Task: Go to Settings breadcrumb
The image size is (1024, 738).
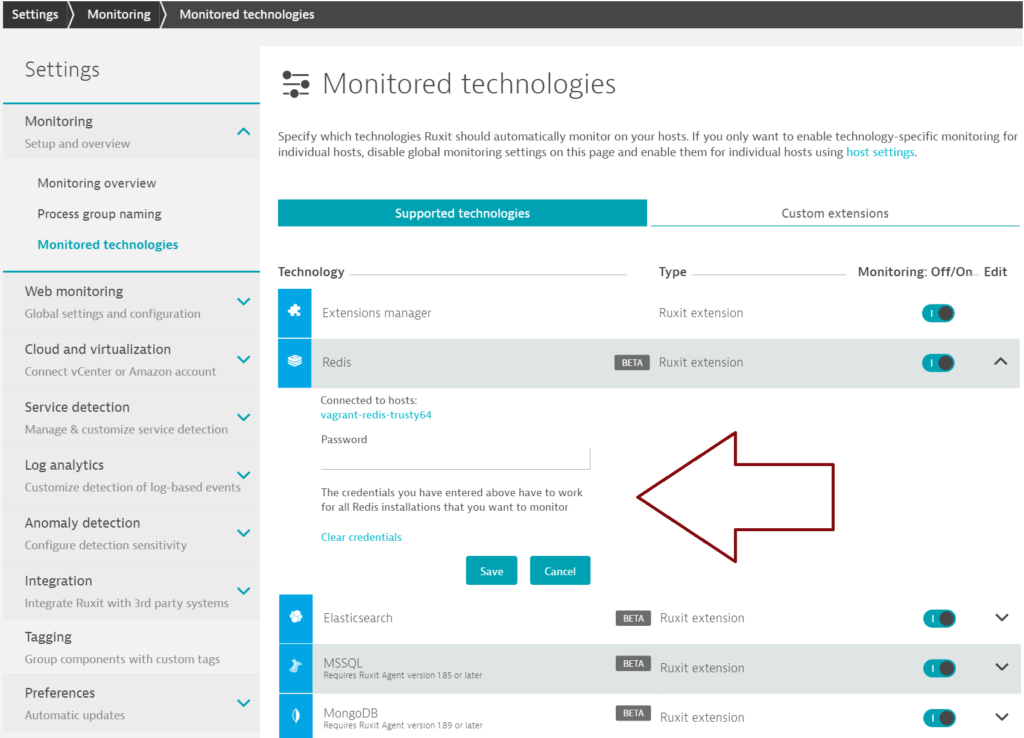Action: (35, 14)
